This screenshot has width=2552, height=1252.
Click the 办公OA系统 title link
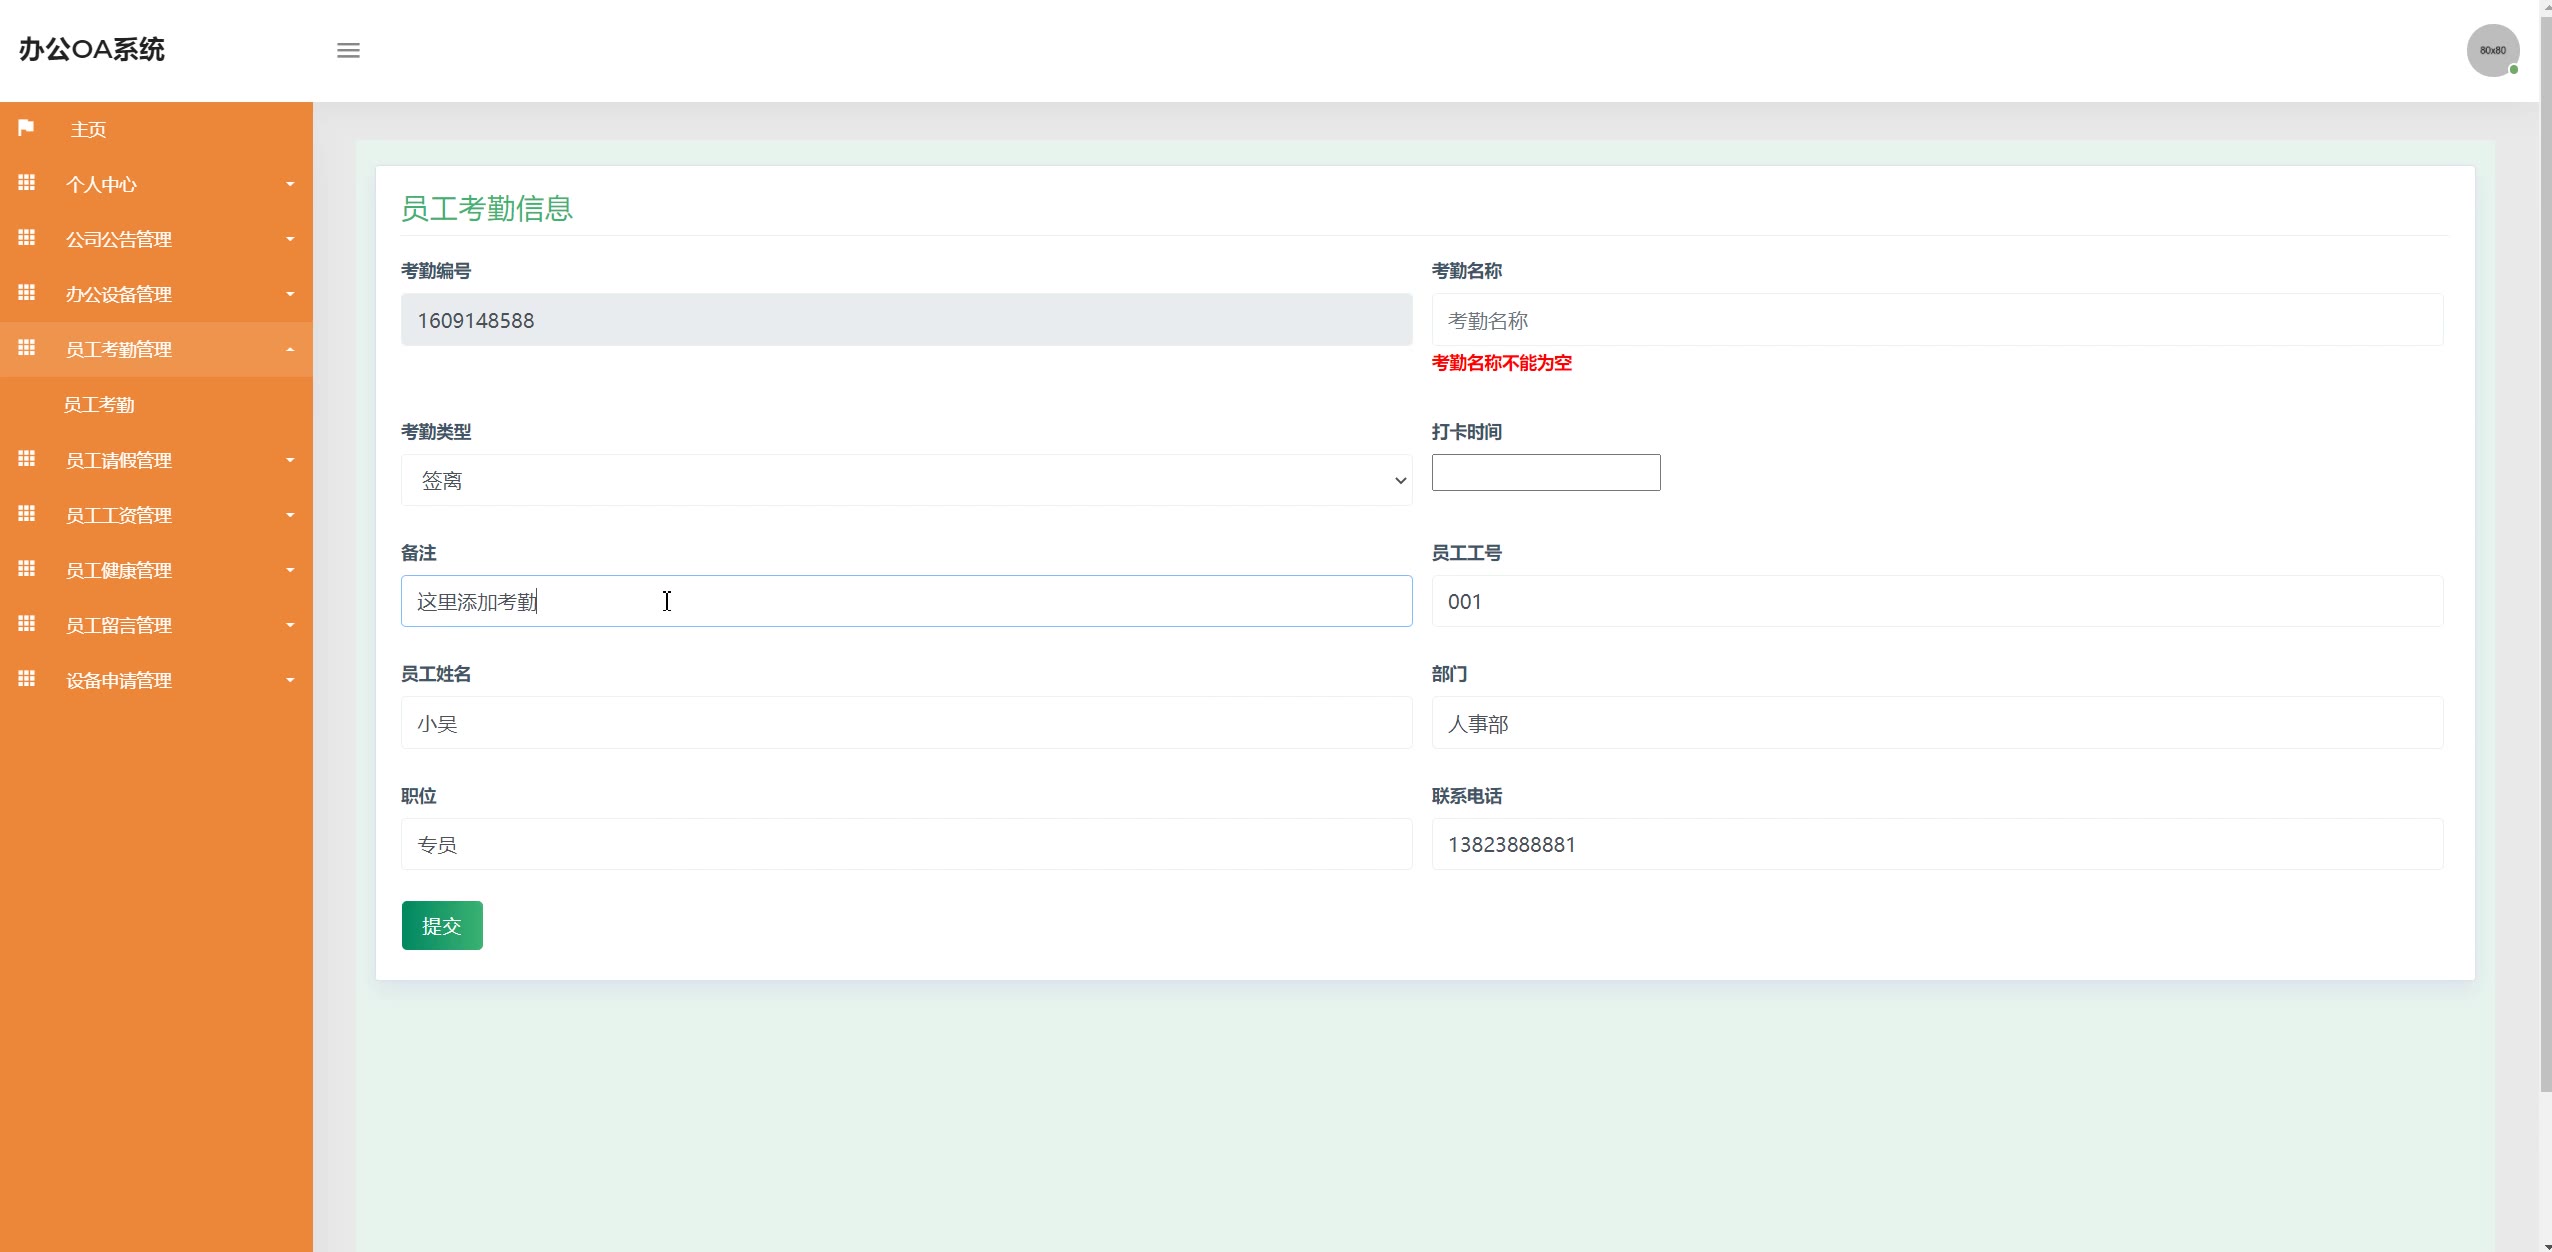tap(92, 49)
